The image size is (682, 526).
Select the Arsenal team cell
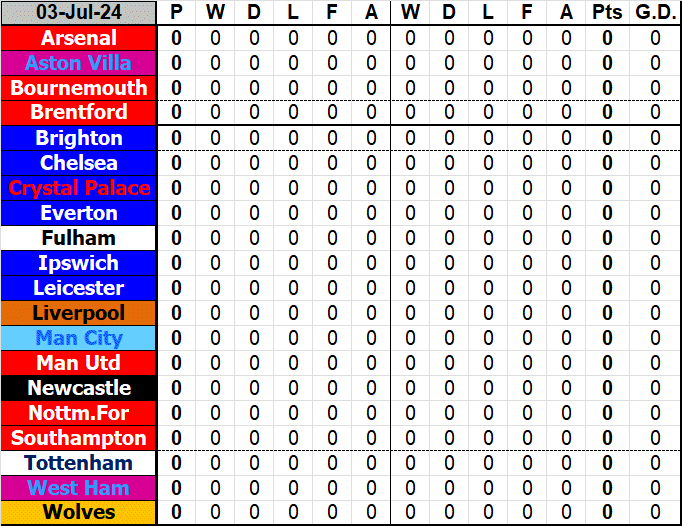tap(79, 38)
